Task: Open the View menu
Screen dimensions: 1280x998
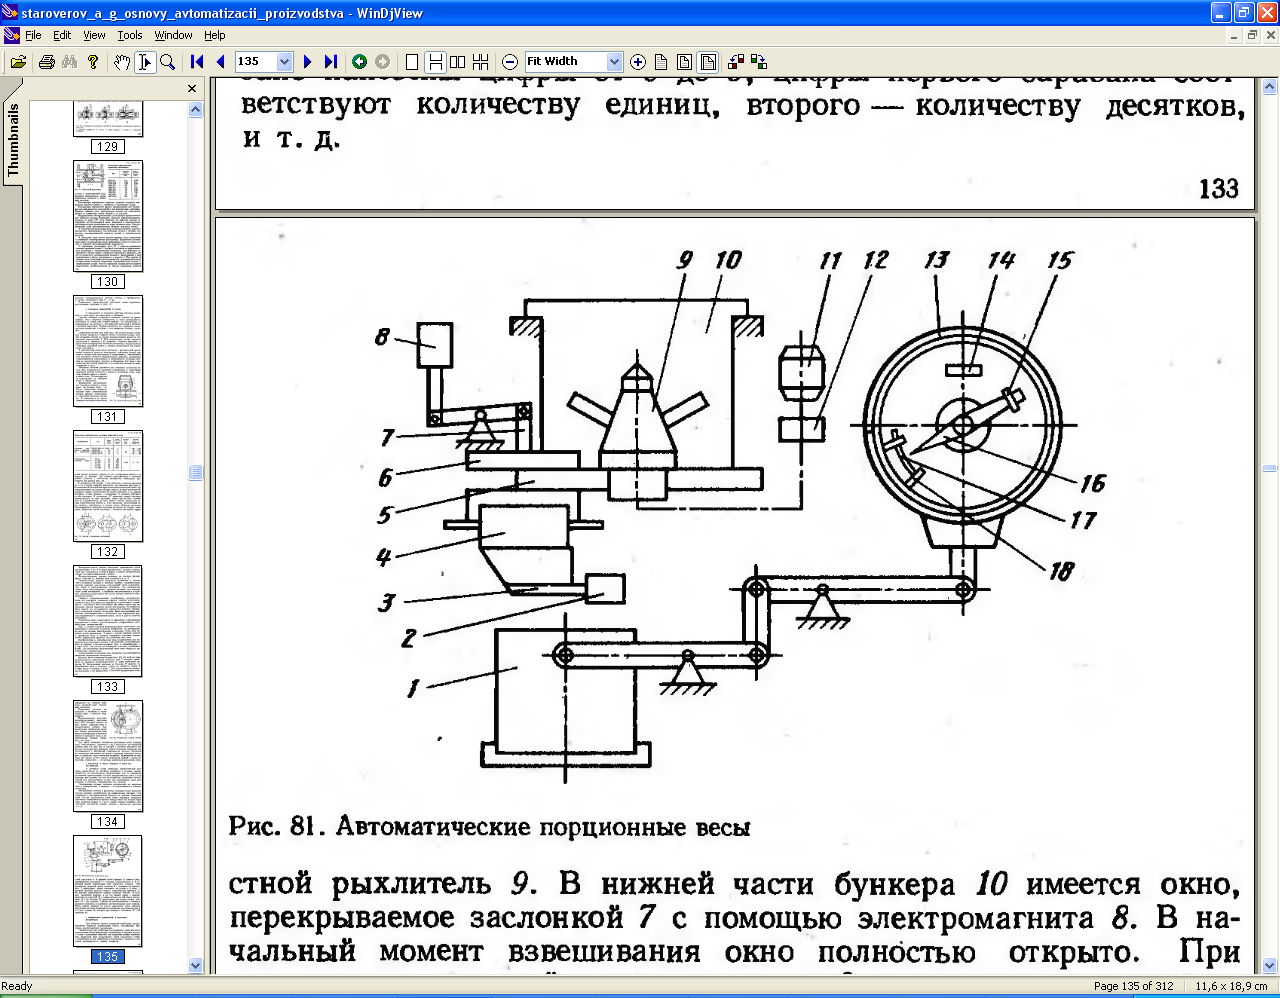Action: (94, 35)
